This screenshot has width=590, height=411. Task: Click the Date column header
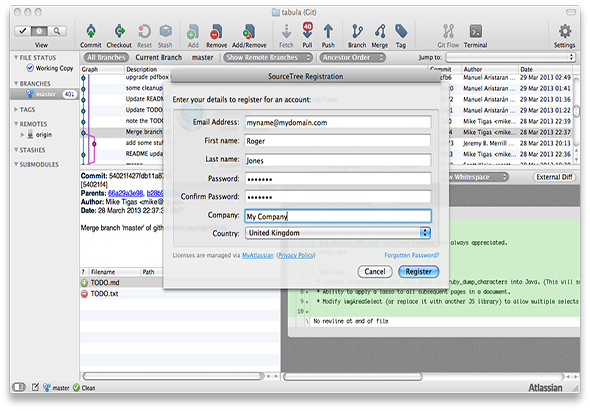click(545, 69)
